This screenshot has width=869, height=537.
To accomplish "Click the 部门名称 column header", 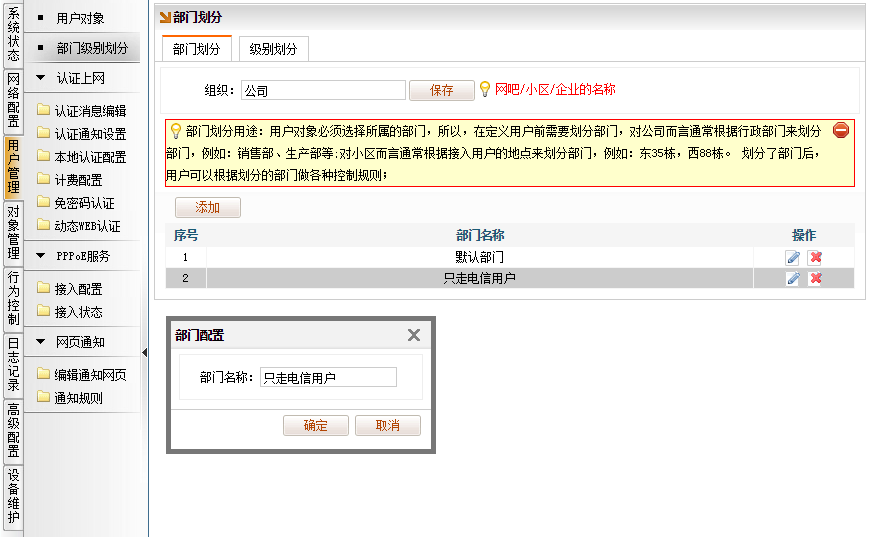I will point(480,235).
